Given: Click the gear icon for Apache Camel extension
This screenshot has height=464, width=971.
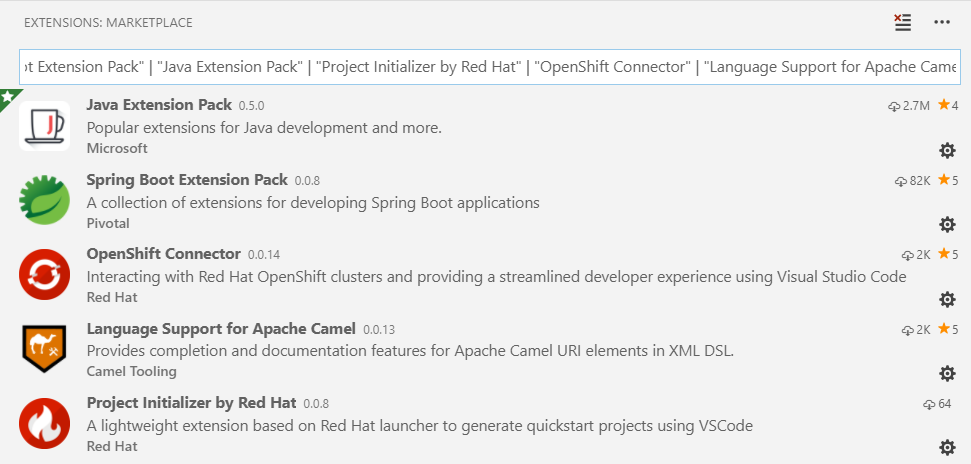Looking at the screenshot, I should pos(947,373).
